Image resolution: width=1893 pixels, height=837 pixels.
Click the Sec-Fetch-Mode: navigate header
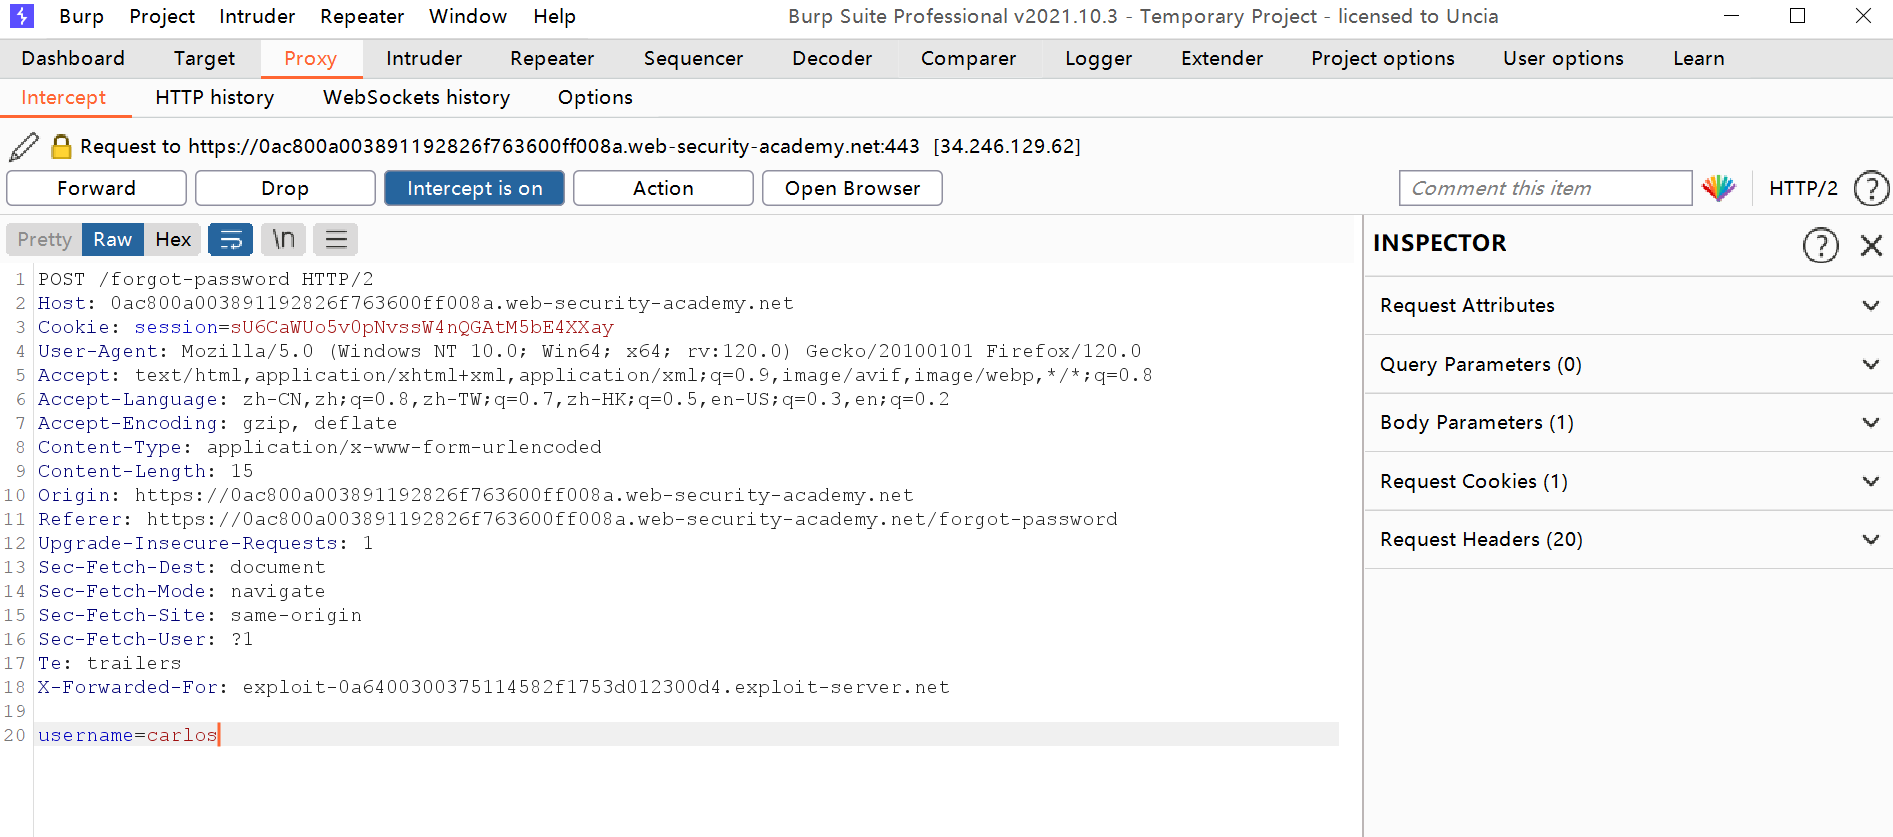(182, 591)
